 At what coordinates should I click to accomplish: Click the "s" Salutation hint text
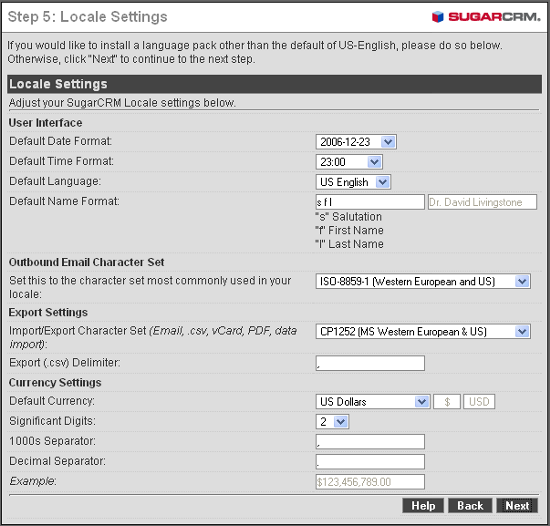point(348,217)
